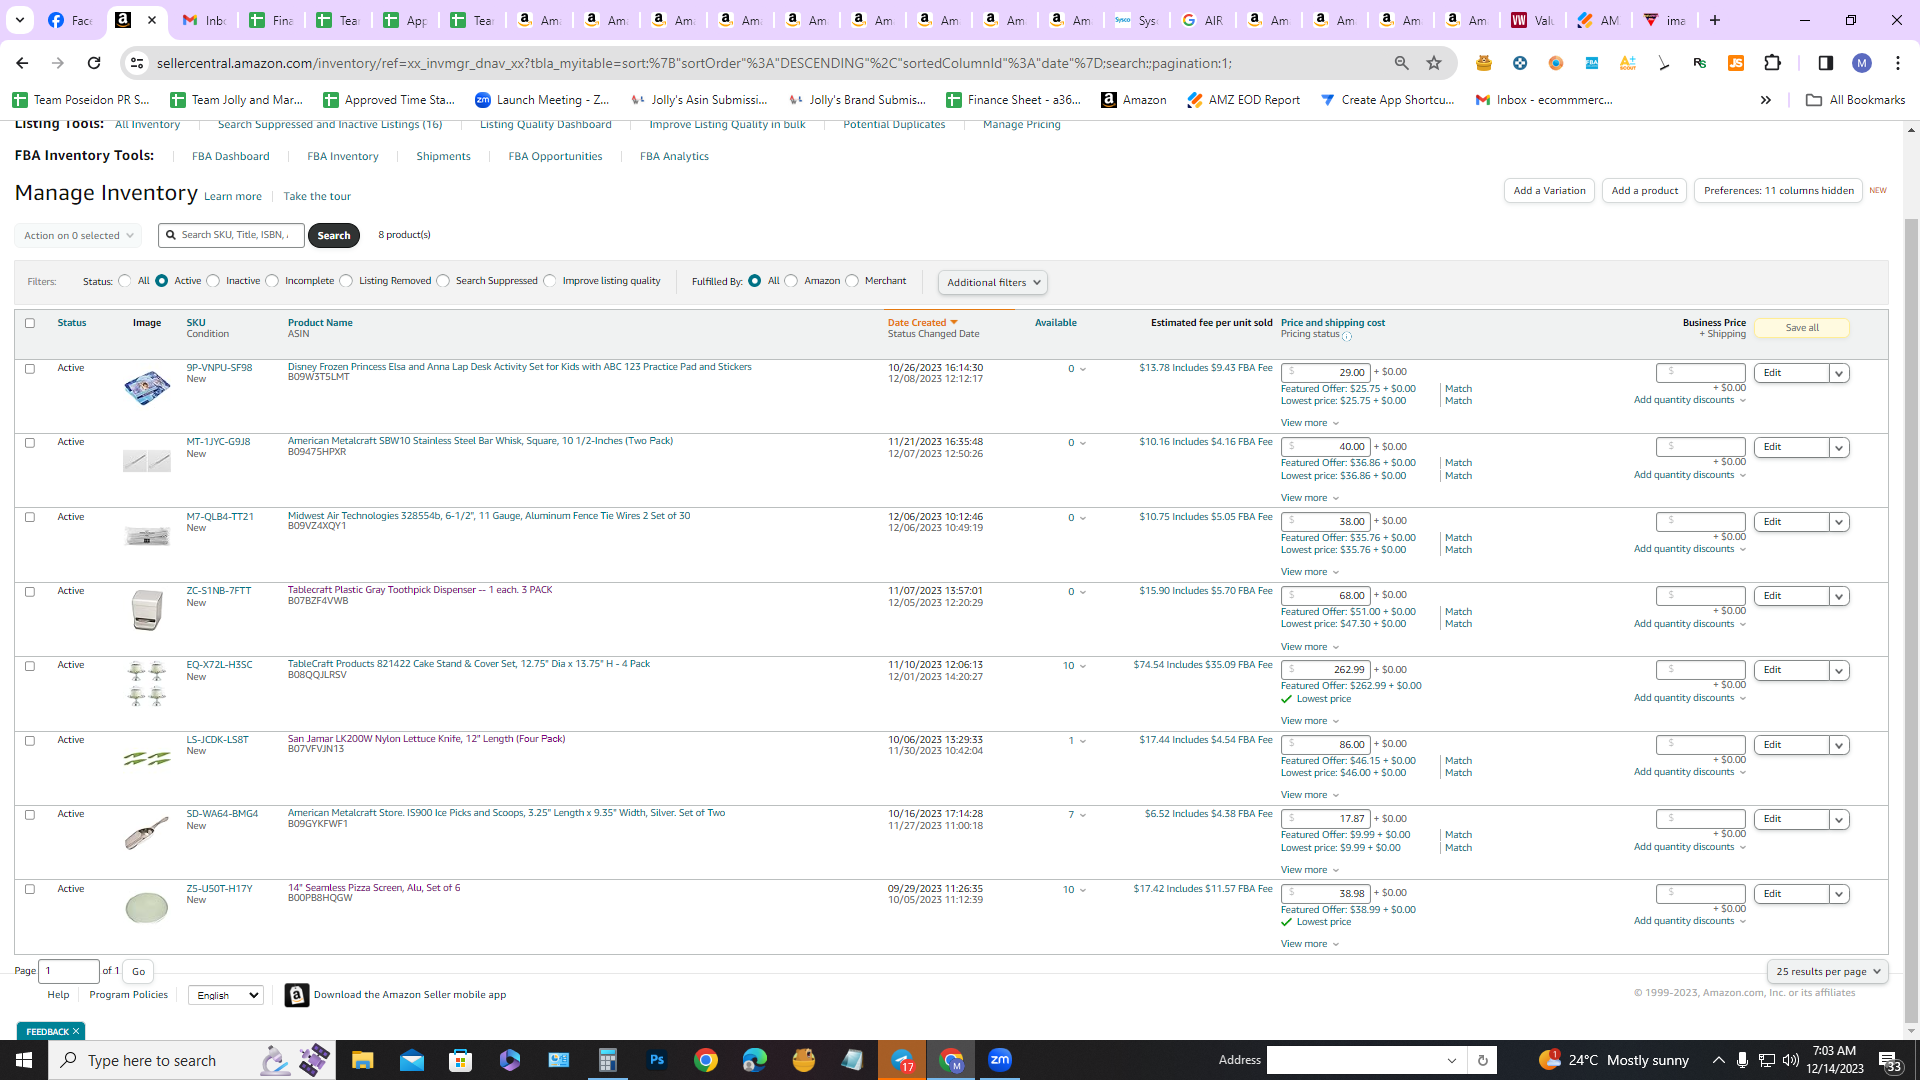Open the Chrome profile avatar

click(x=1862, y=63)
